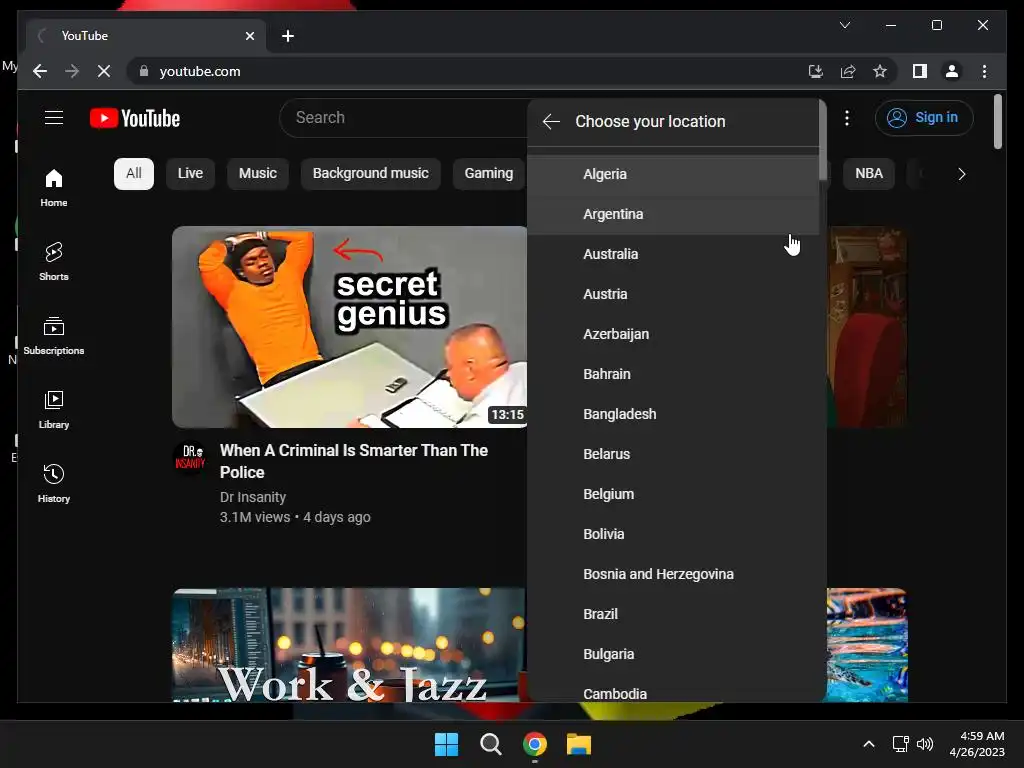
Task: Select the Gaming category chip
Action: 488,174
